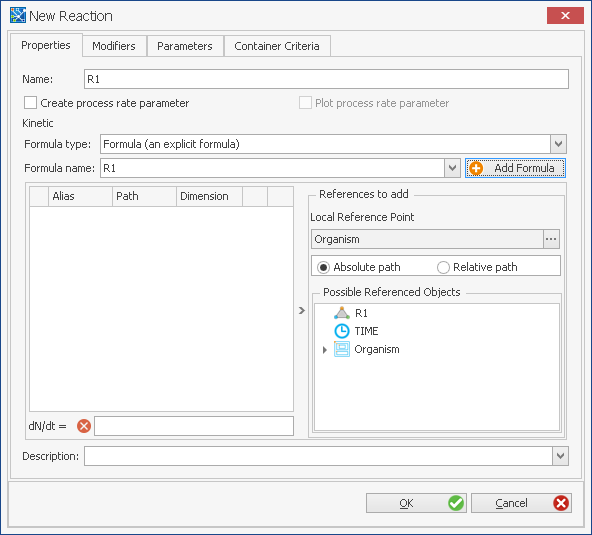Click the New Reaction title bar app icon
592x535 pixels.
(x=18, y=15)
